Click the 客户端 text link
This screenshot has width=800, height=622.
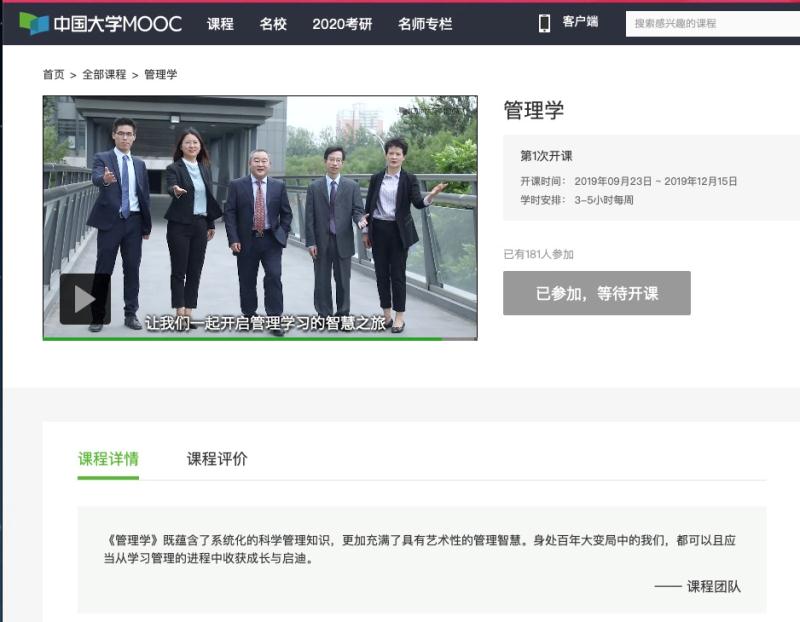tap(580, 22)
